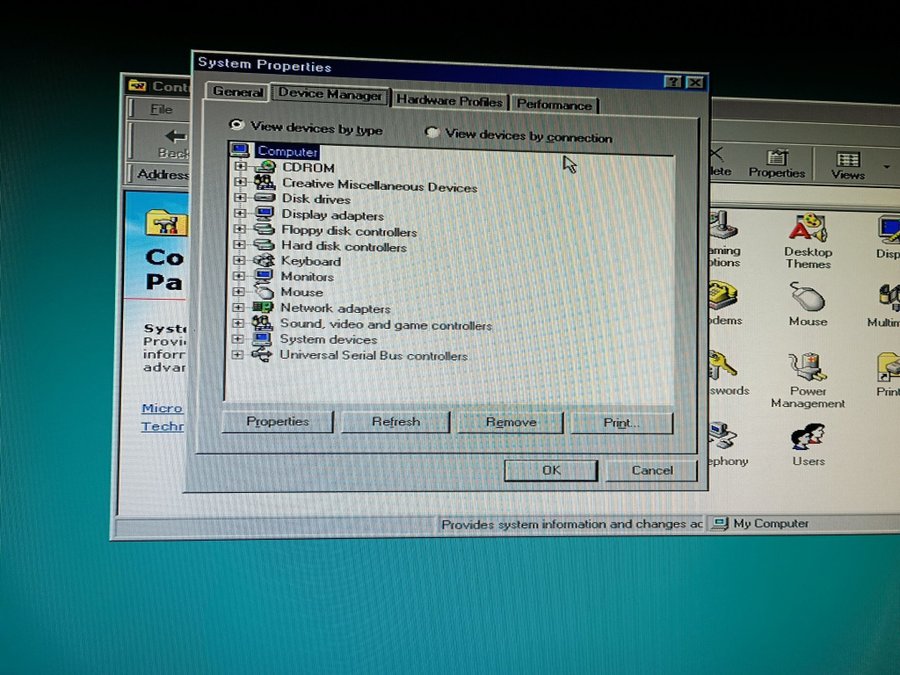Image resolution: width=900 pixels, height=675 pixels.
Task: Switch to the General tab
Action: (x=238, y=93)
